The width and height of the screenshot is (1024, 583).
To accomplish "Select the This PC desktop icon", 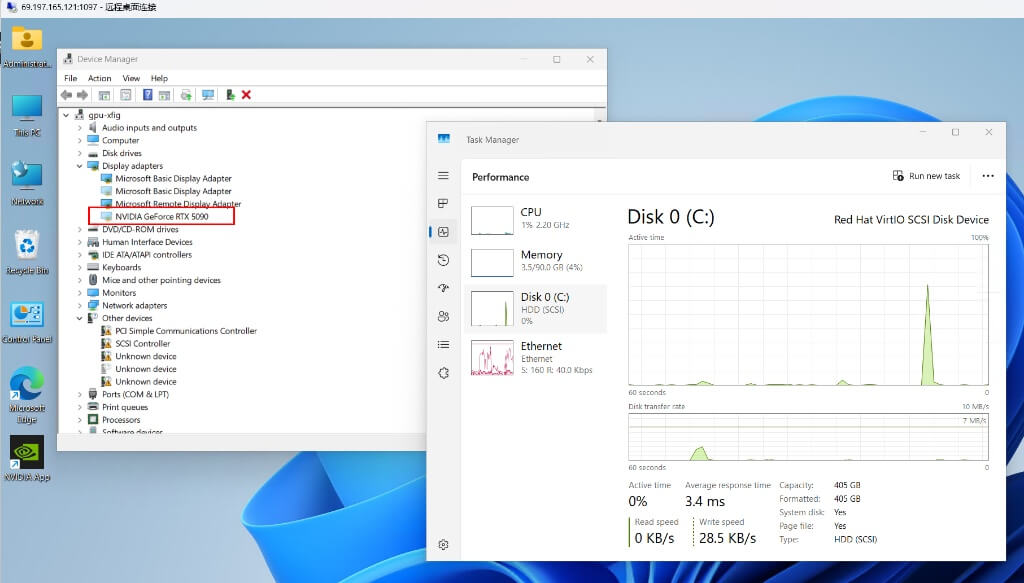I will point(27,115).
